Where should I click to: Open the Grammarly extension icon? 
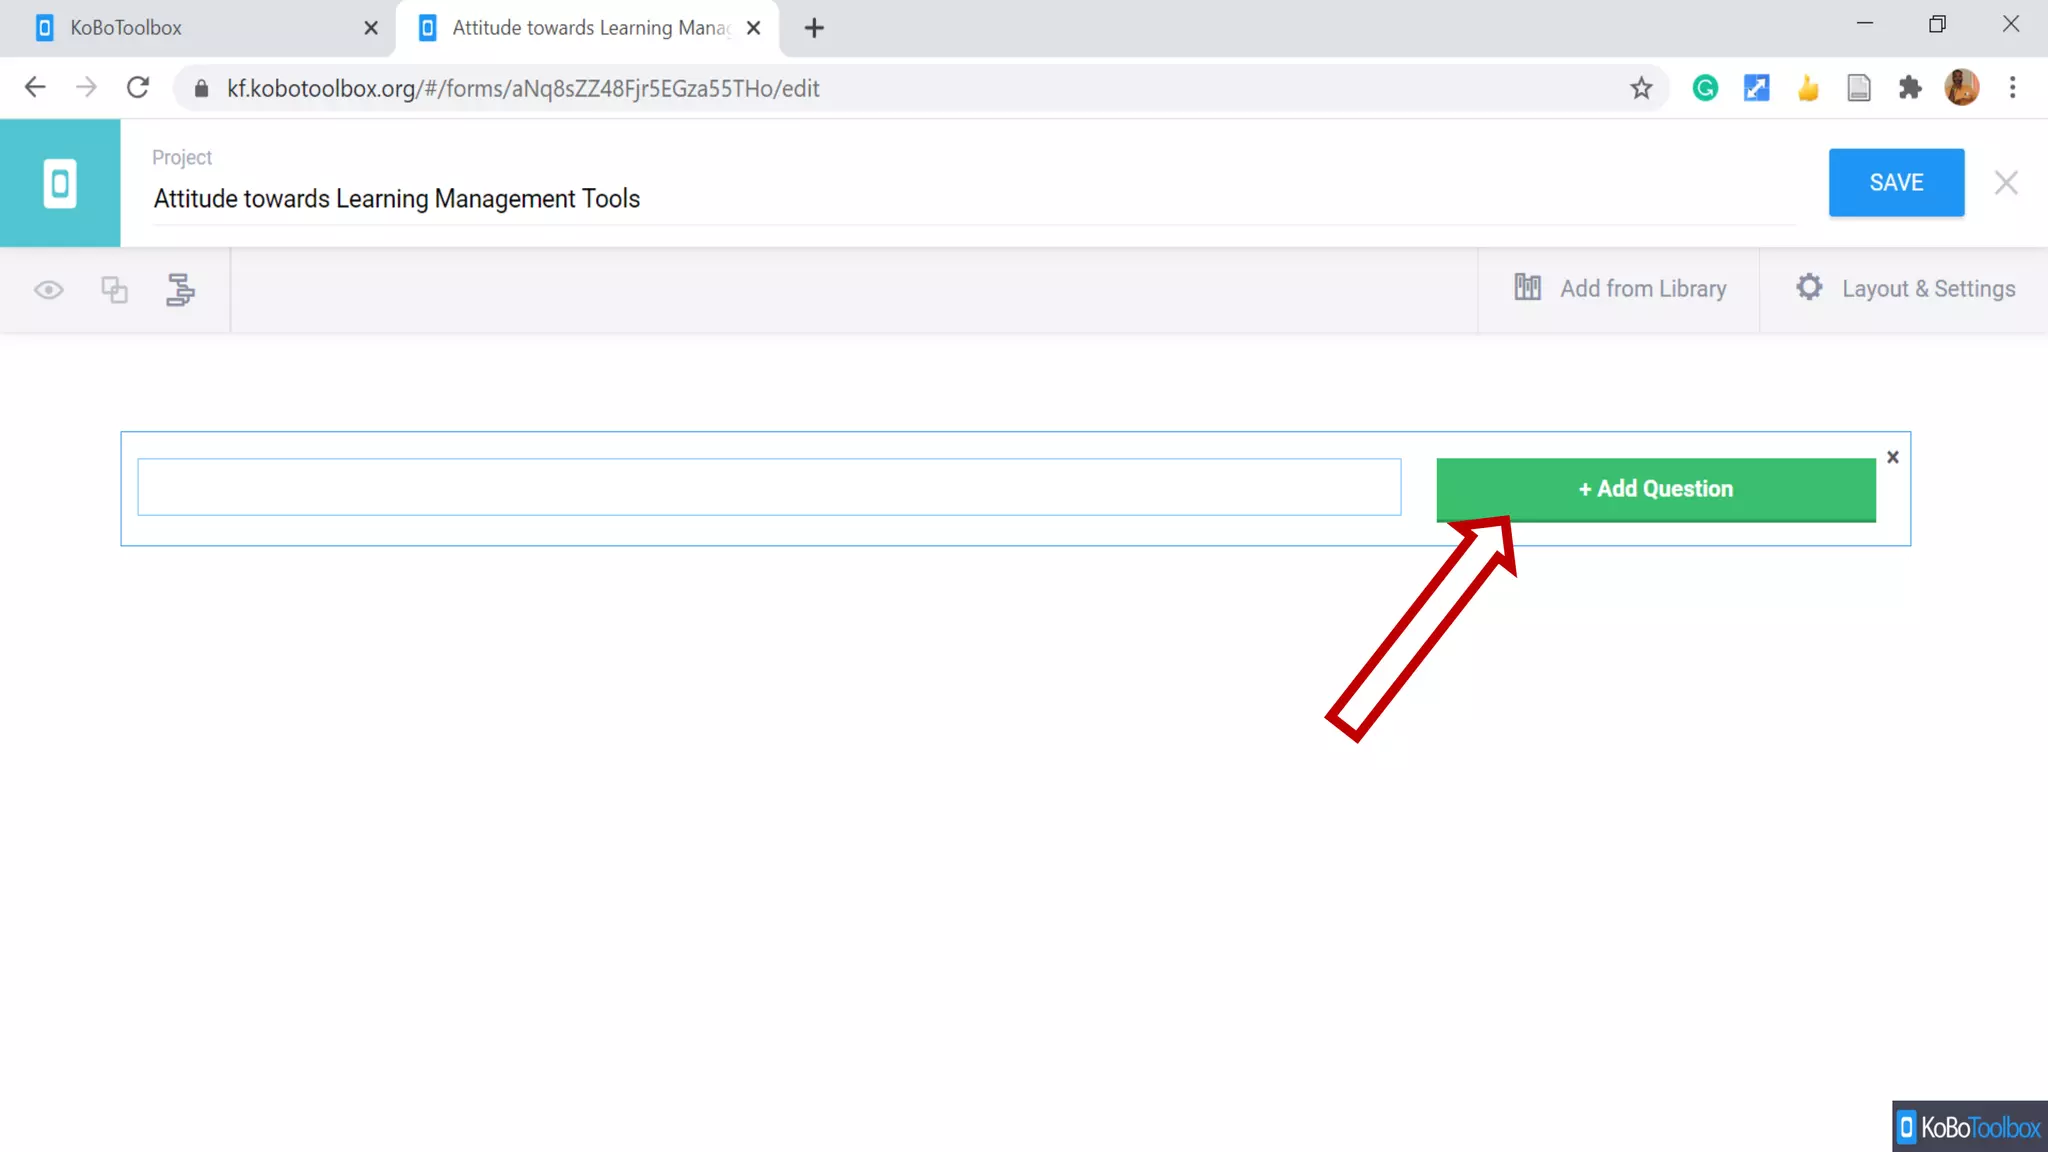coord(1705,88)
